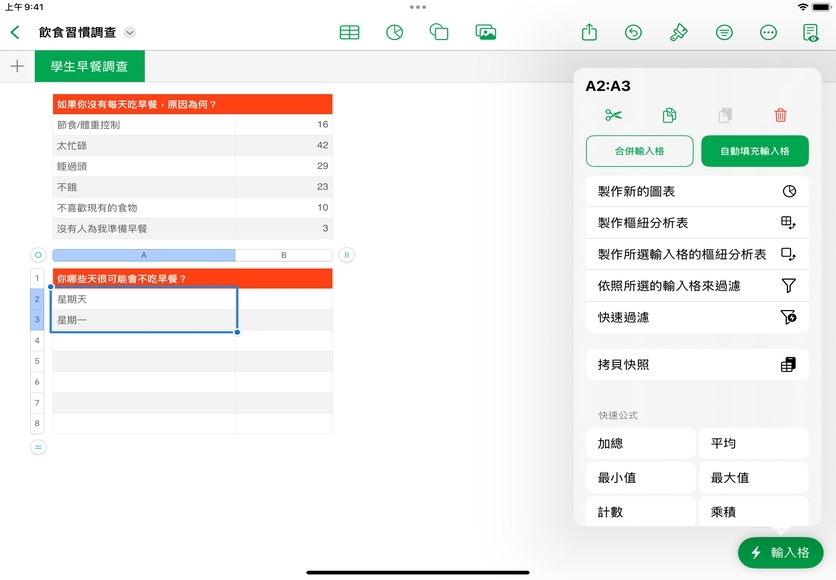Choose 快速過濾 from the menu
Image resolution: width=836 pixels, height=580 pixels.
[696, 317]
